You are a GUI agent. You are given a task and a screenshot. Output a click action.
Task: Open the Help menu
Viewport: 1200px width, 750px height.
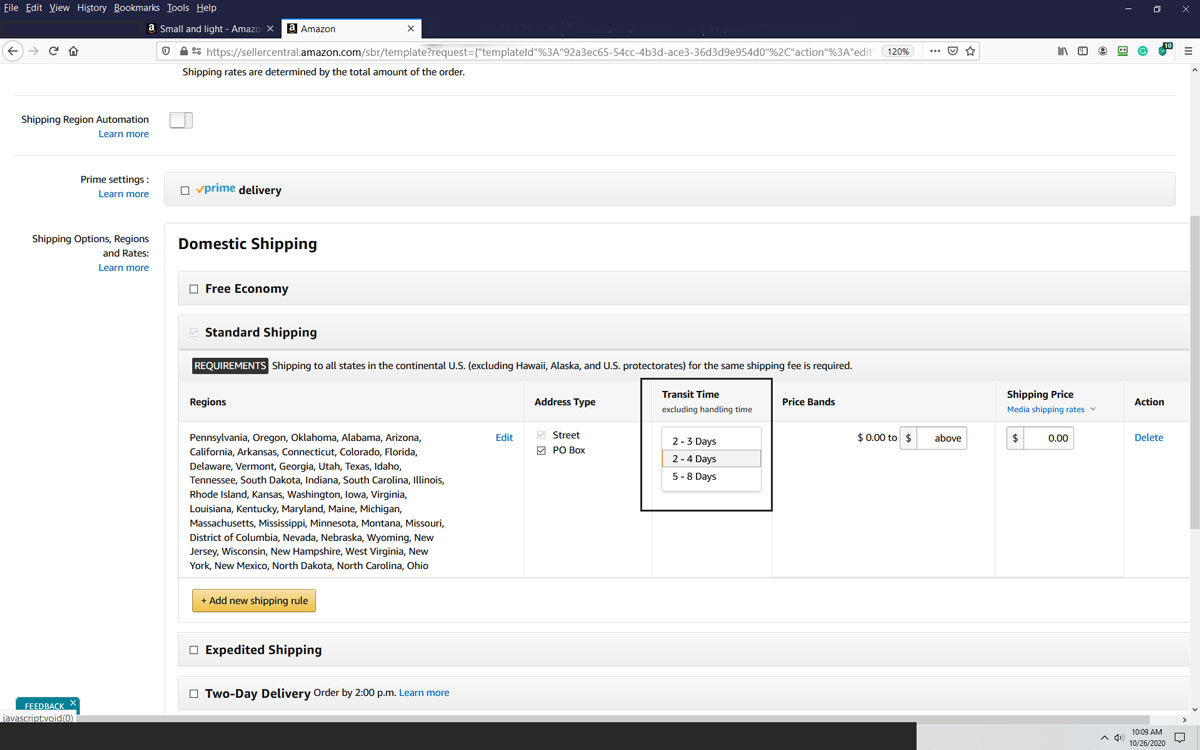pyautogui.click(x=206, y=7)
